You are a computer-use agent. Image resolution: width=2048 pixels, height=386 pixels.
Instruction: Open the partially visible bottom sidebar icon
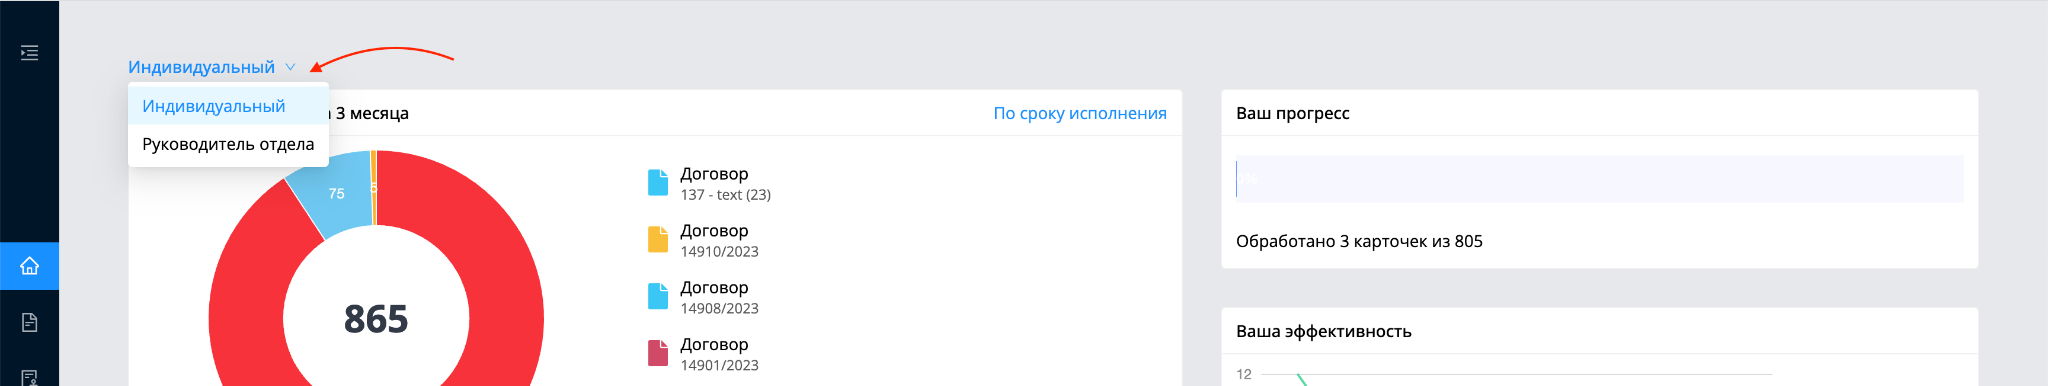point(29,378)
